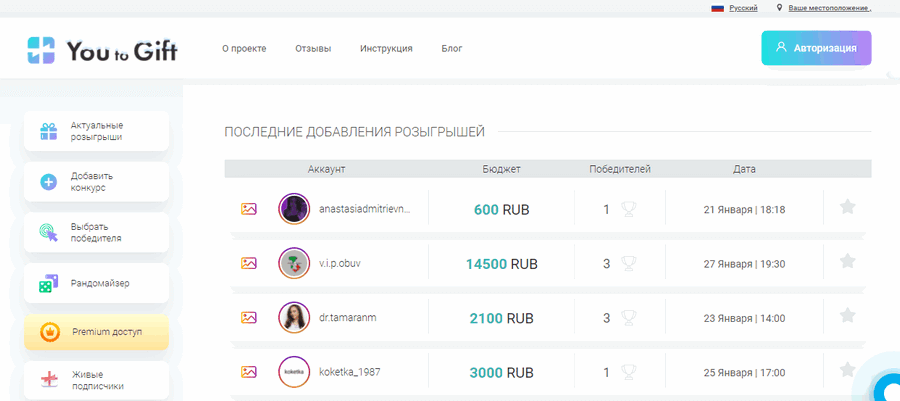Click the location pin icon

coord(779,8)
